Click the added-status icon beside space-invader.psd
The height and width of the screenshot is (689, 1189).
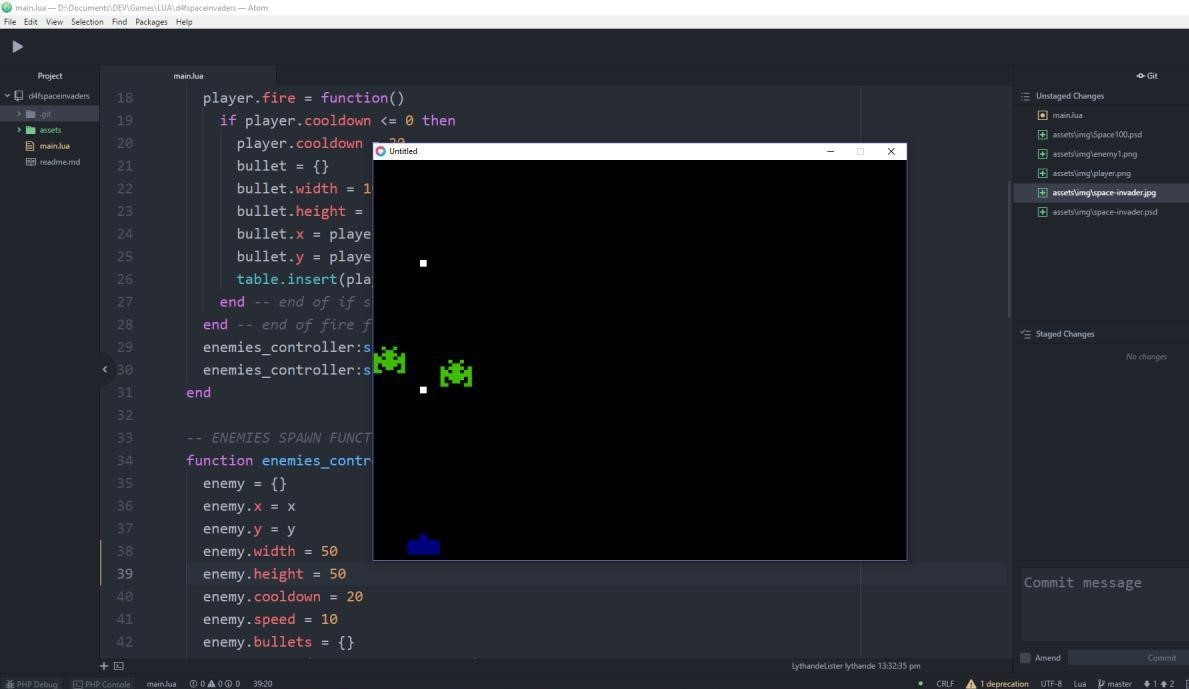tap(1043, 212)
